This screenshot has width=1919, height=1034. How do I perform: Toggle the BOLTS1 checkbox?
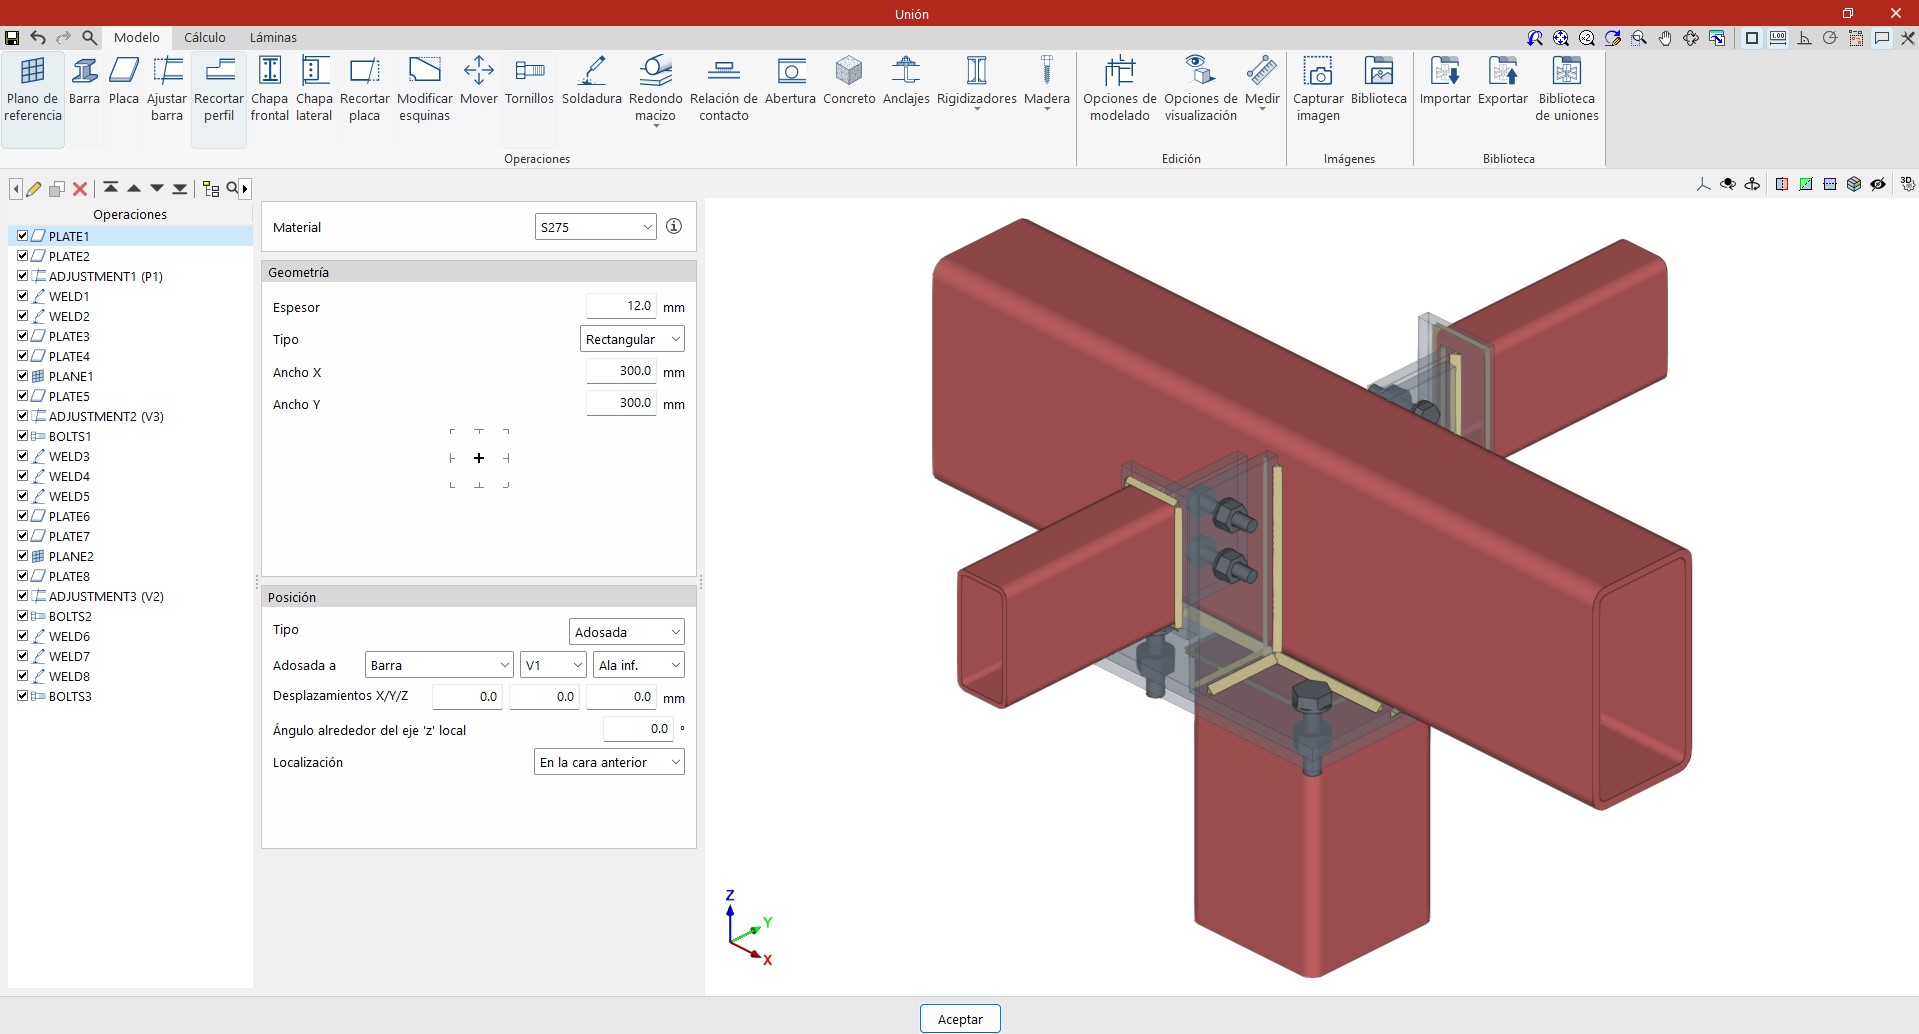pos(22,436)
